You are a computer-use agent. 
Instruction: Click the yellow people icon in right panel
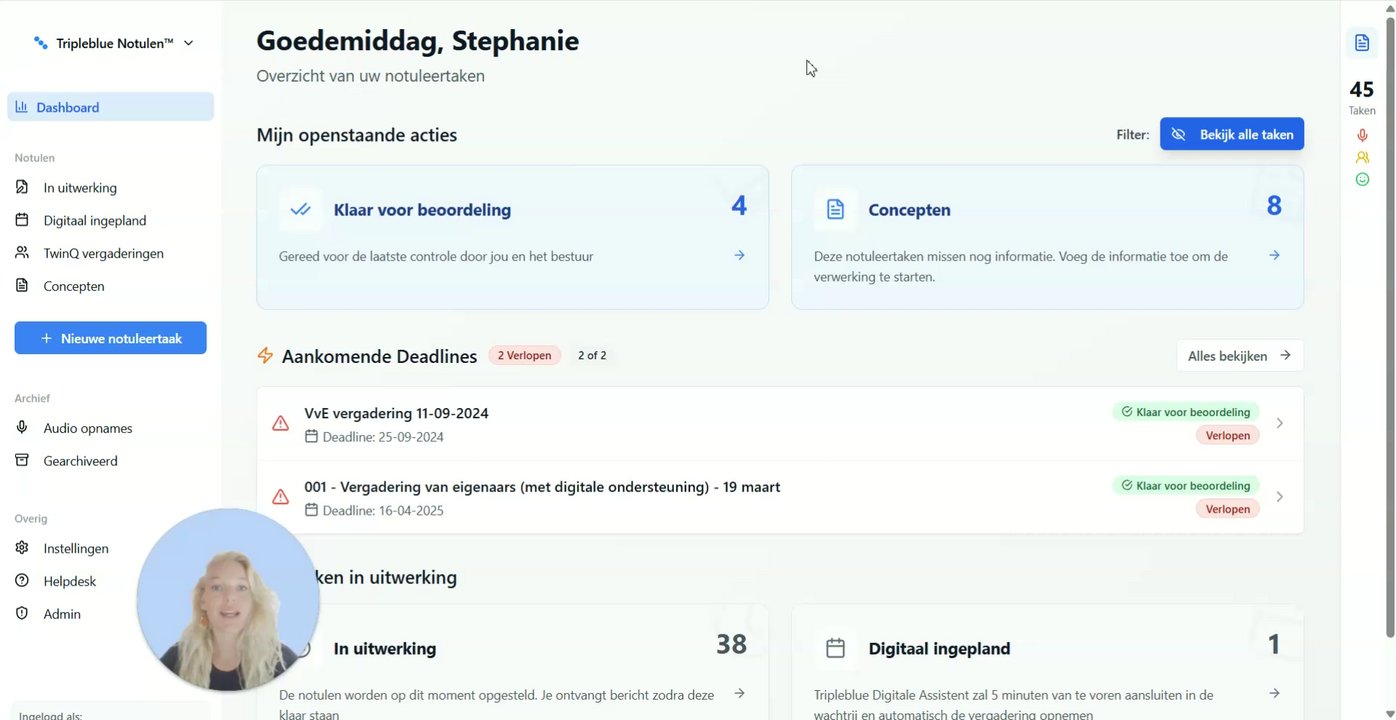[1362, 157]
